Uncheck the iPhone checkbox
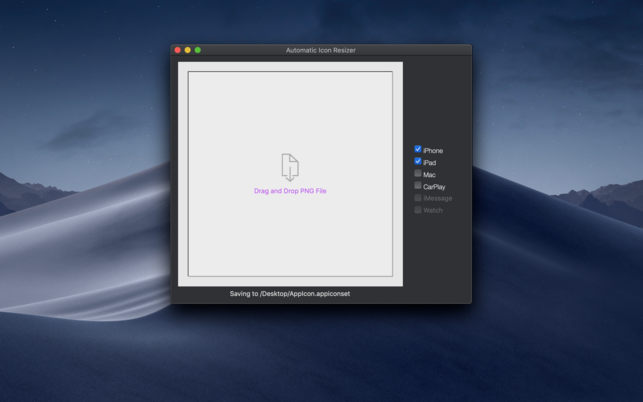The width and height of the screenshot is (643, 402). tap(418, 149)
